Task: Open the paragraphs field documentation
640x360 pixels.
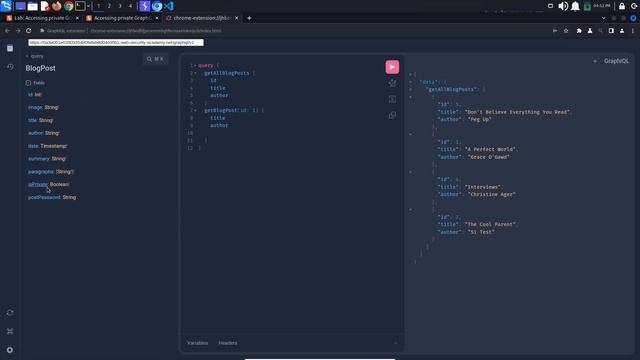Action: (41, 172)
